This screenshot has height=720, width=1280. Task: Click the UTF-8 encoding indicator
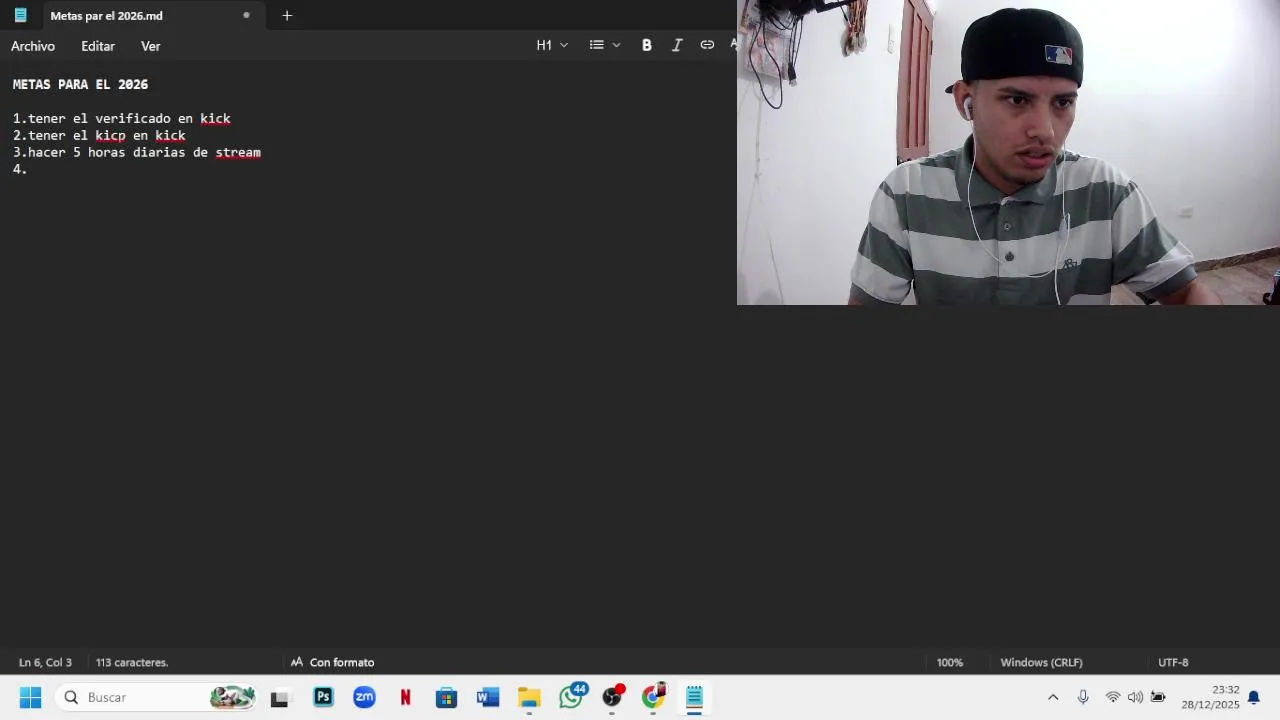pos(1173,662)
